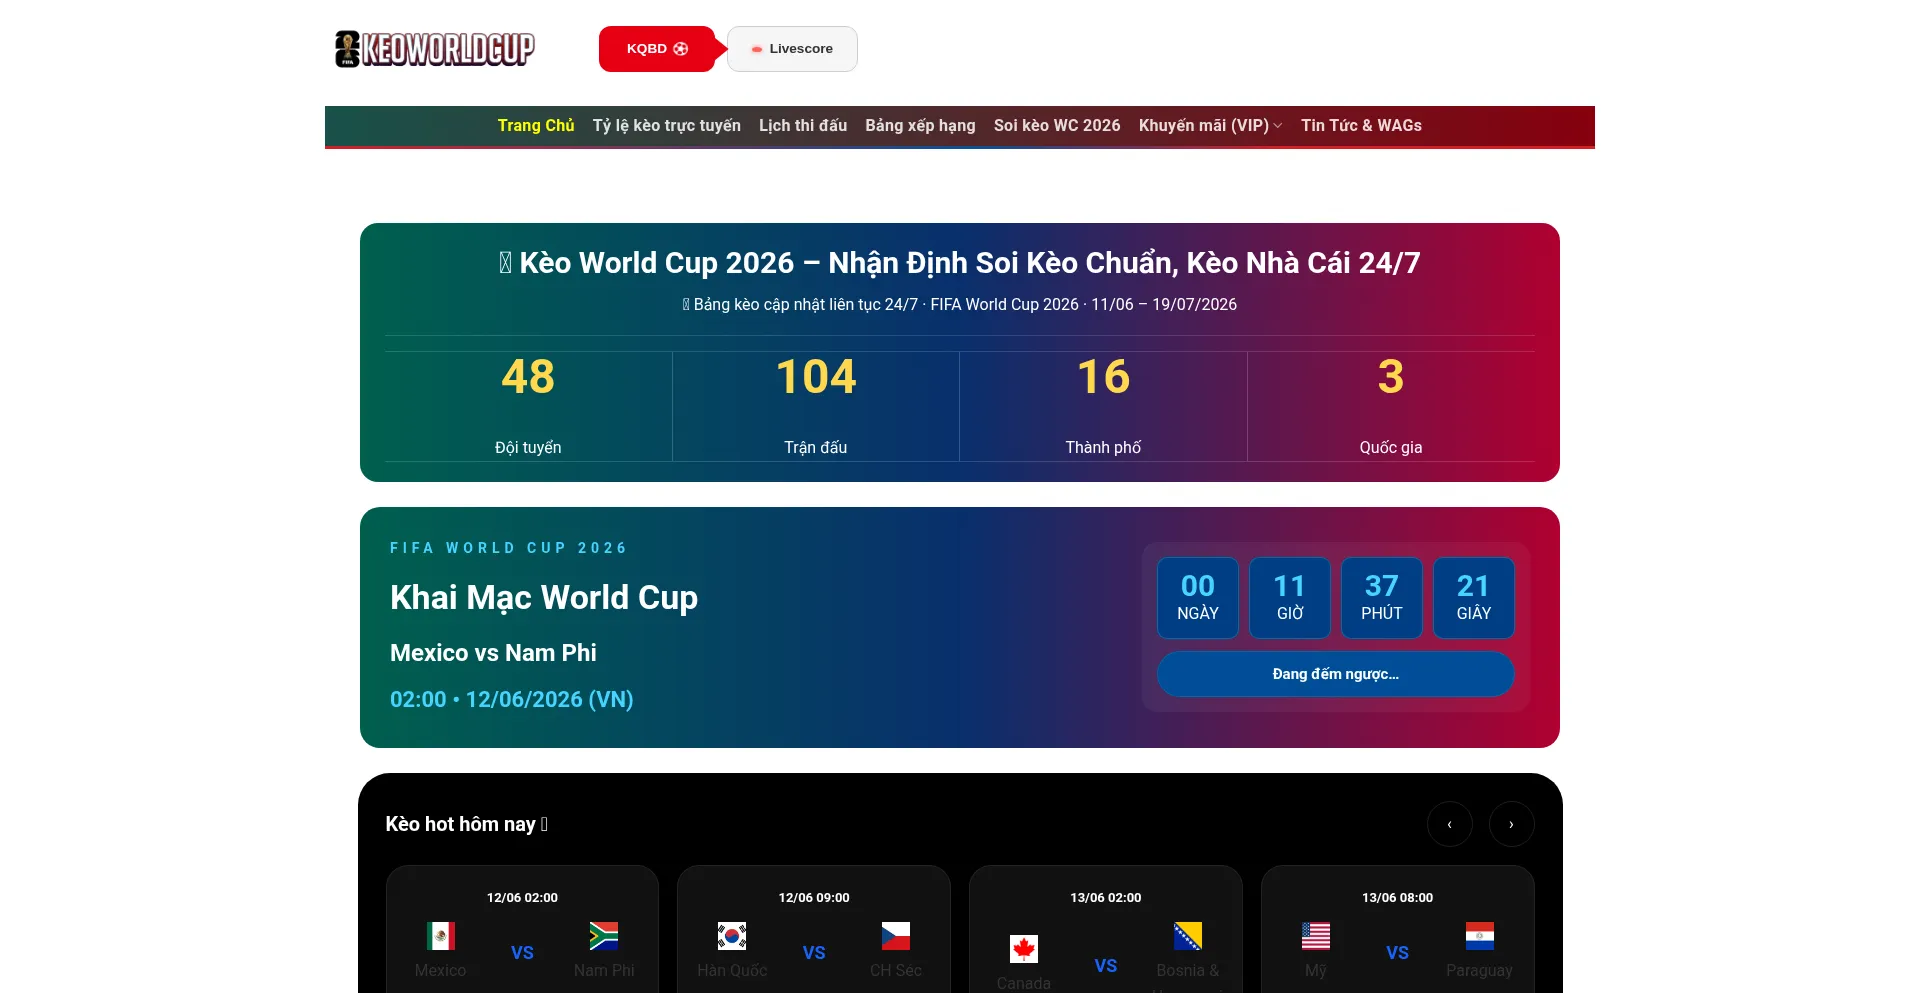Click the 104 Trận đấu stat

tap(816, 406)
